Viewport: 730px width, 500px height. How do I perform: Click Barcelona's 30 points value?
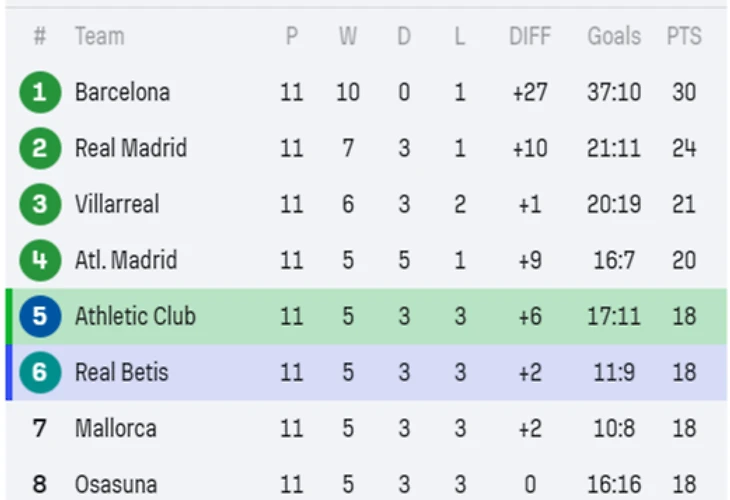(x=684, y=92)
